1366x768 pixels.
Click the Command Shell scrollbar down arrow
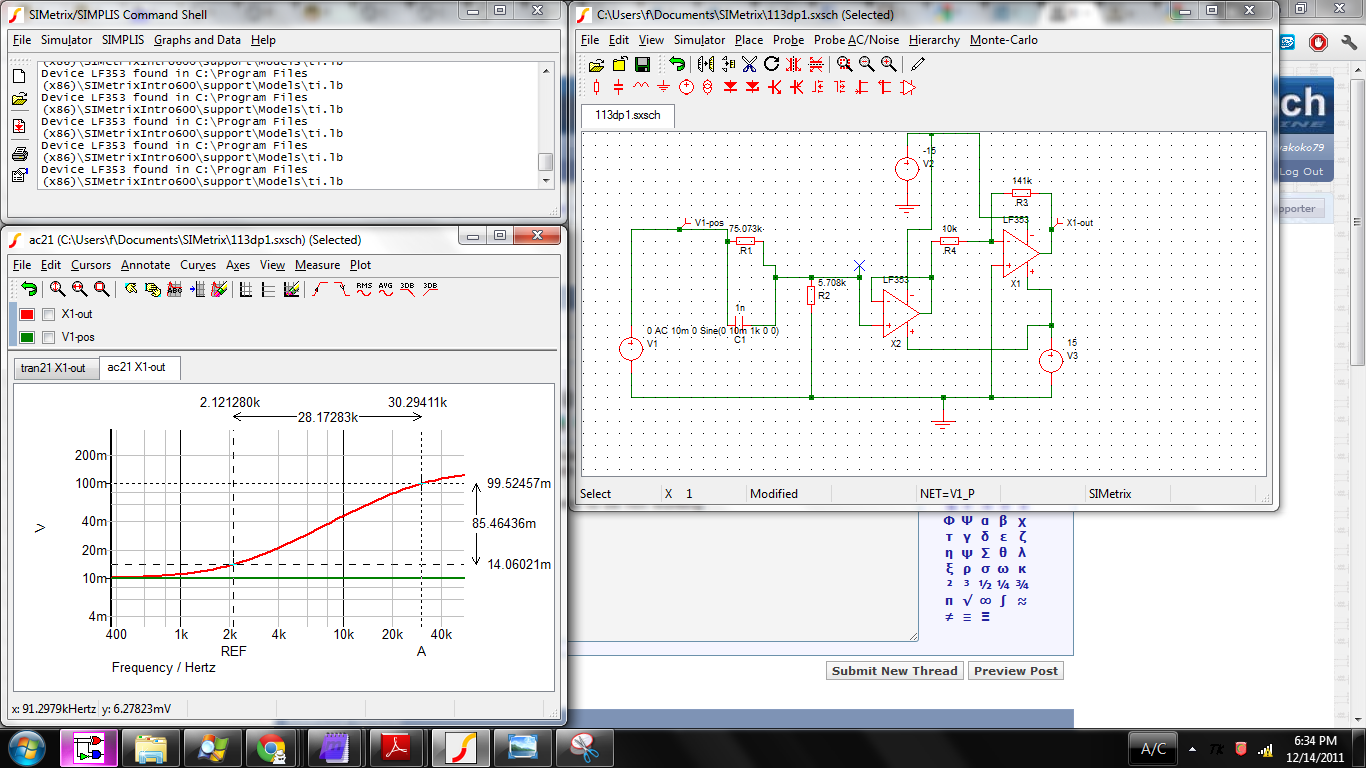545,181
